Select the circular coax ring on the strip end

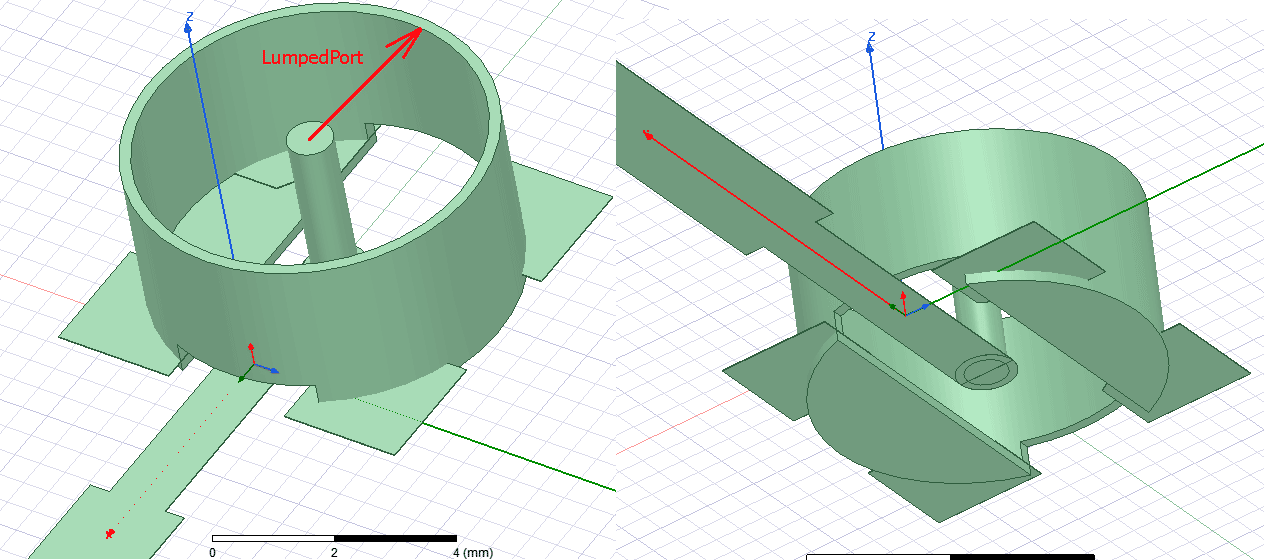pos(985,371)
